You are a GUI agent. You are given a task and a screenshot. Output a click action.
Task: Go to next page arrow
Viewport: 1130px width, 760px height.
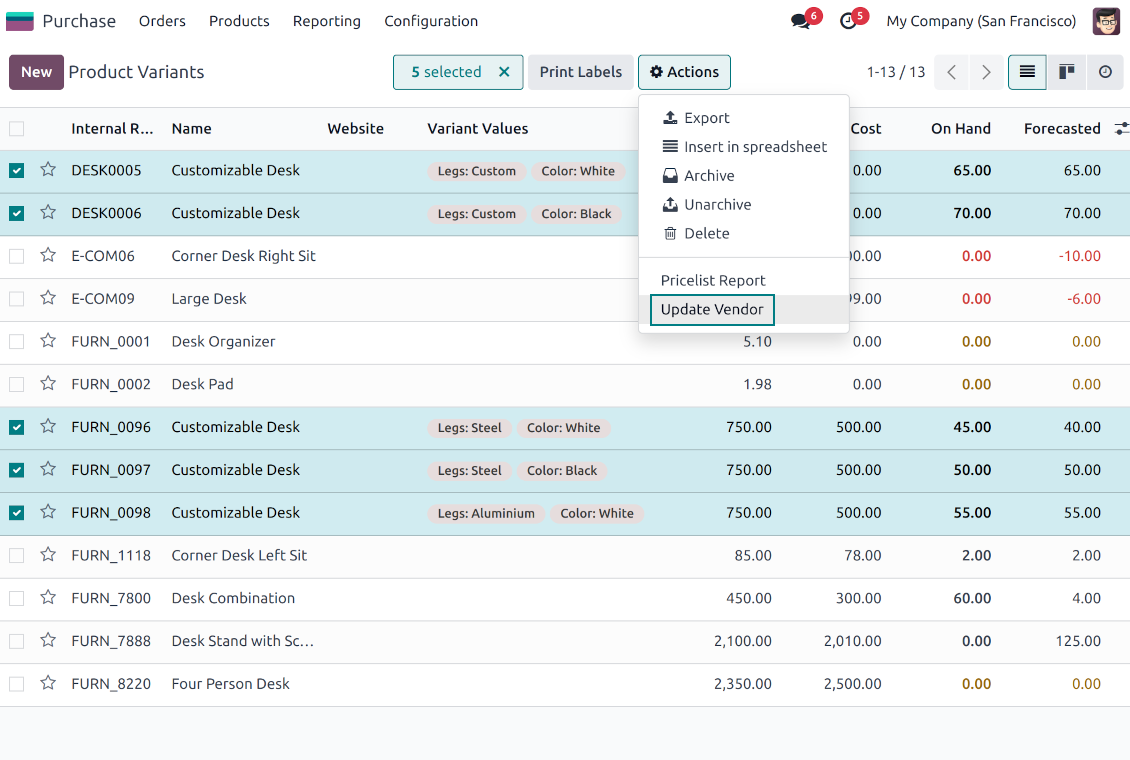(986, 72)
